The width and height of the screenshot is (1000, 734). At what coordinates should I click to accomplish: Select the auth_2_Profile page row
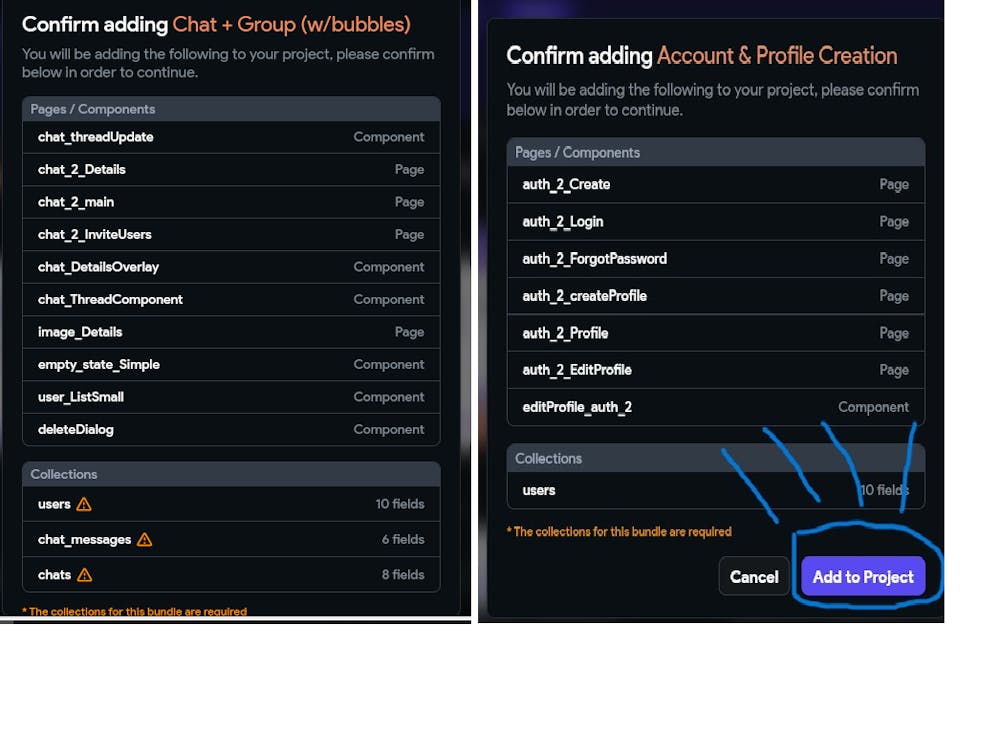point(716,333)
